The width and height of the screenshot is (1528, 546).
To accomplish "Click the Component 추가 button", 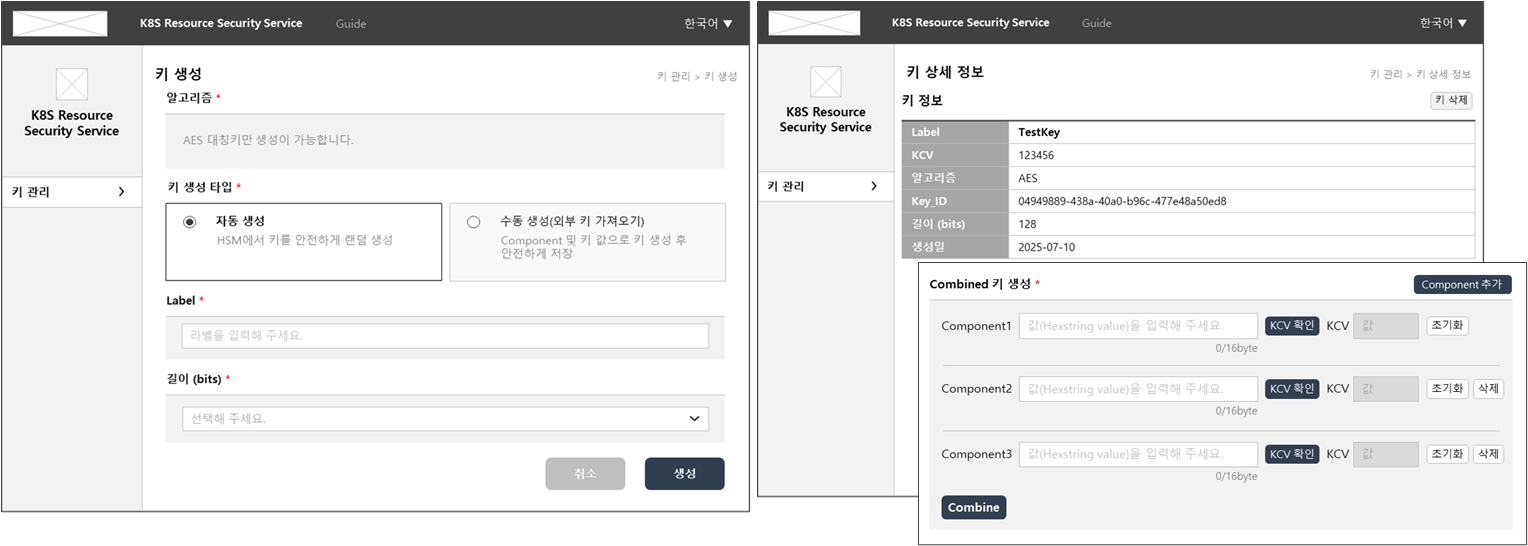I will tap(1462, 285).
